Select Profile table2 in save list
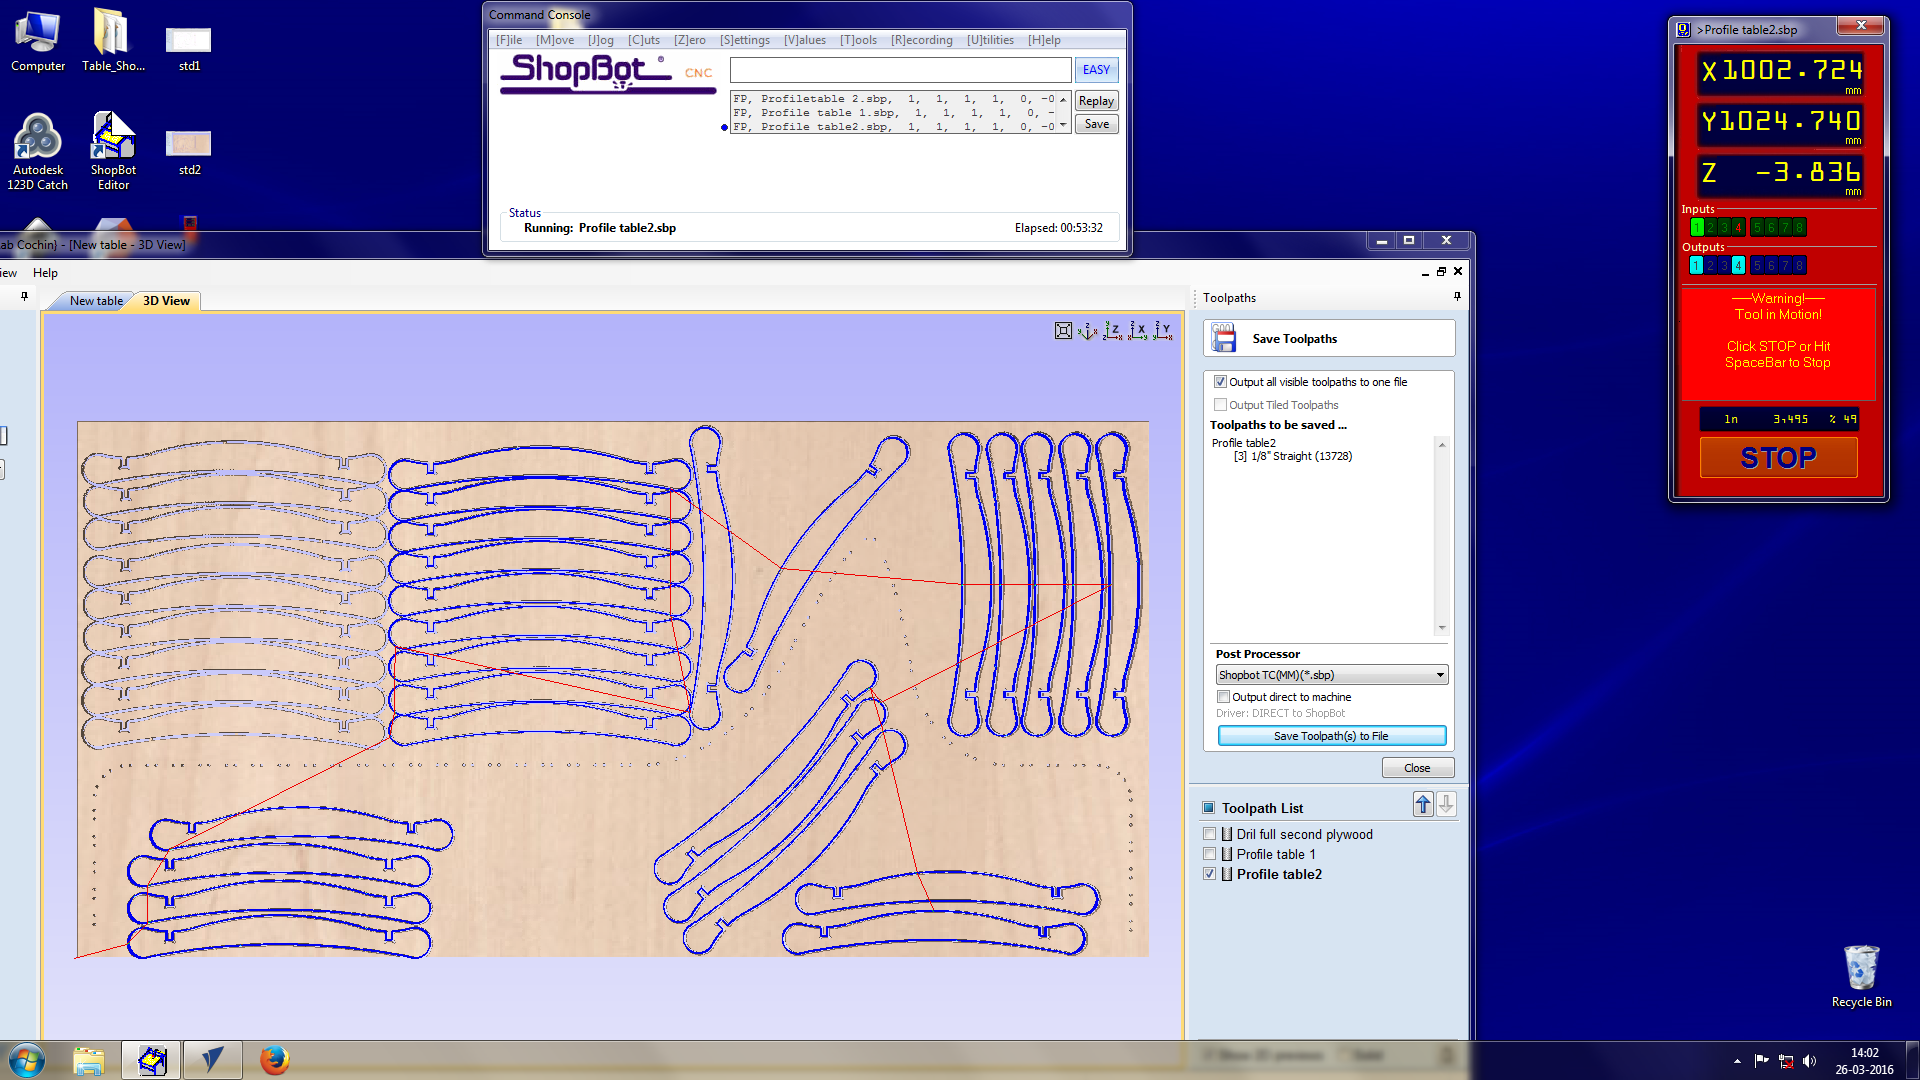The image size is (1920, 1080). pos(1243,443)
